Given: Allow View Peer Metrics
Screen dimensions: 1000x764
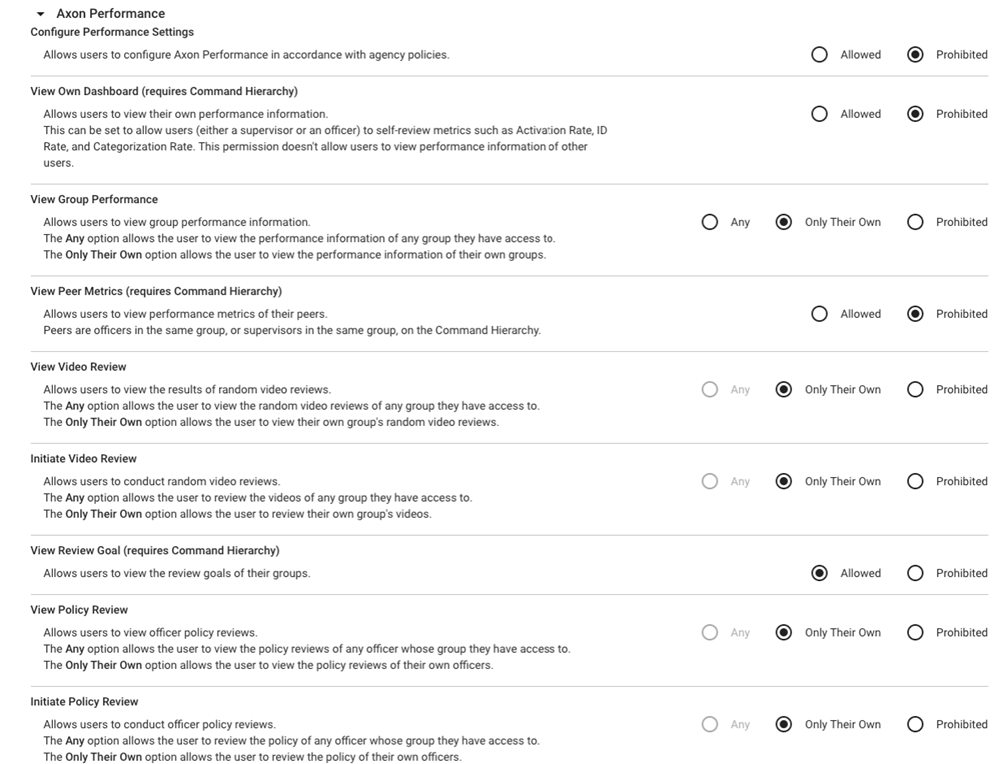Looking at the screenshot, I should click(820, 314).
